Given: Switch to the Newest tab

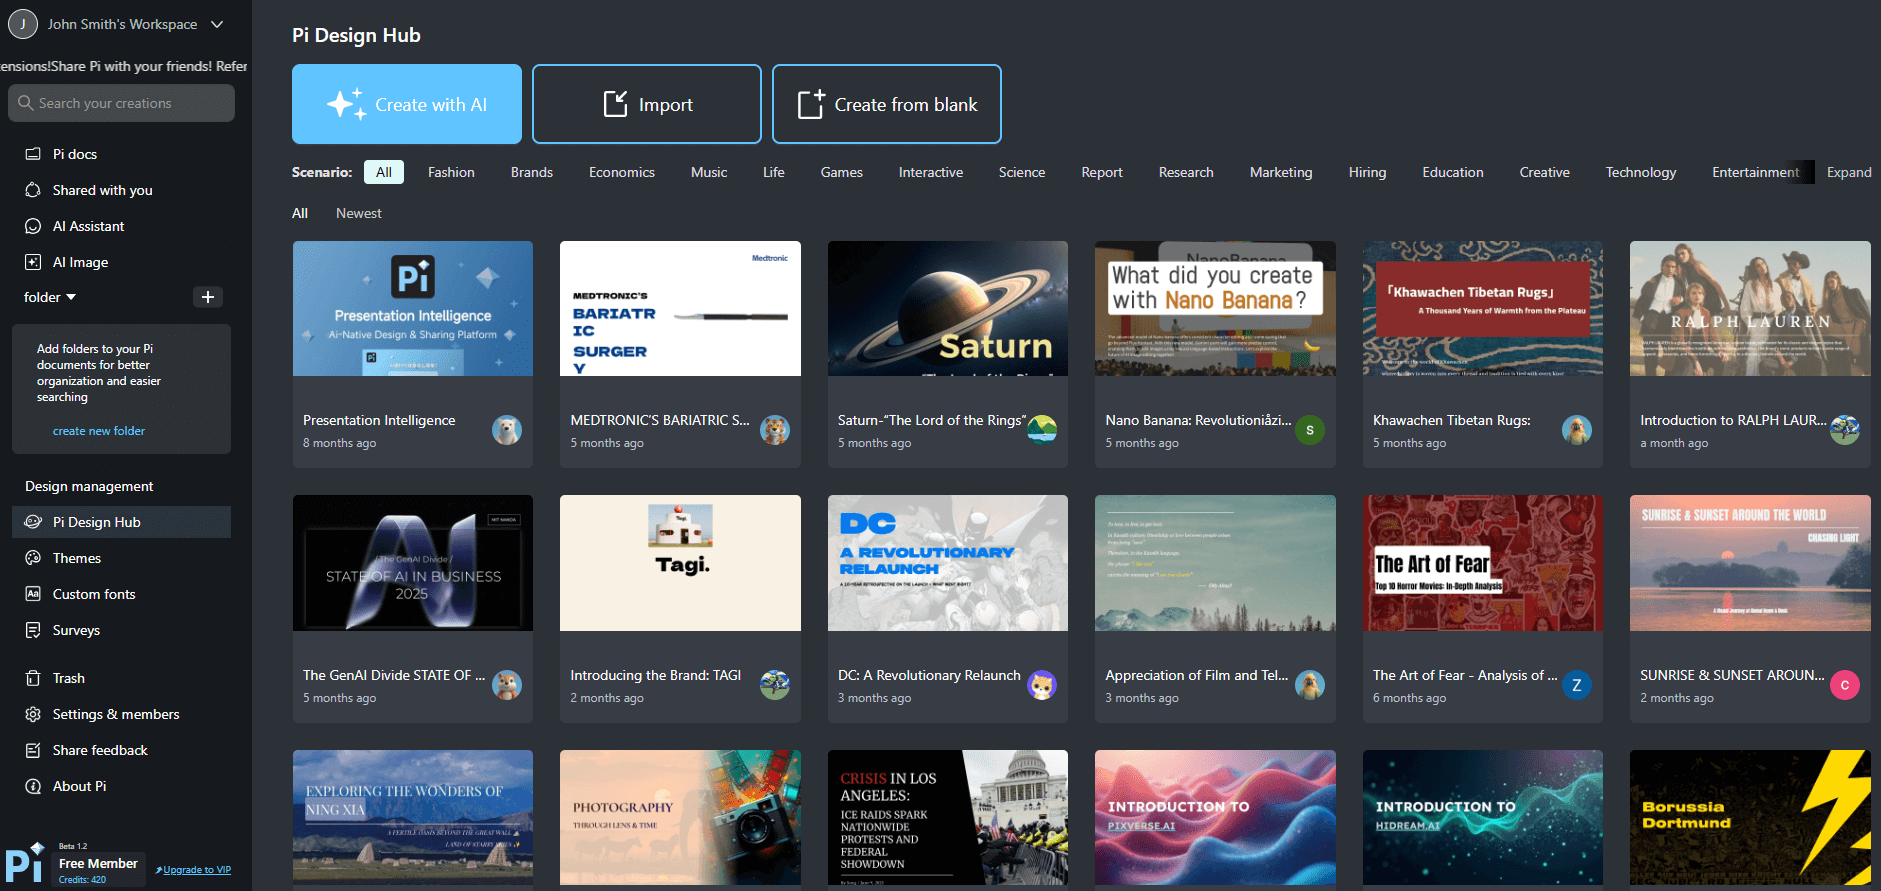Looking at the screenshot, I should tap(358, 213).
